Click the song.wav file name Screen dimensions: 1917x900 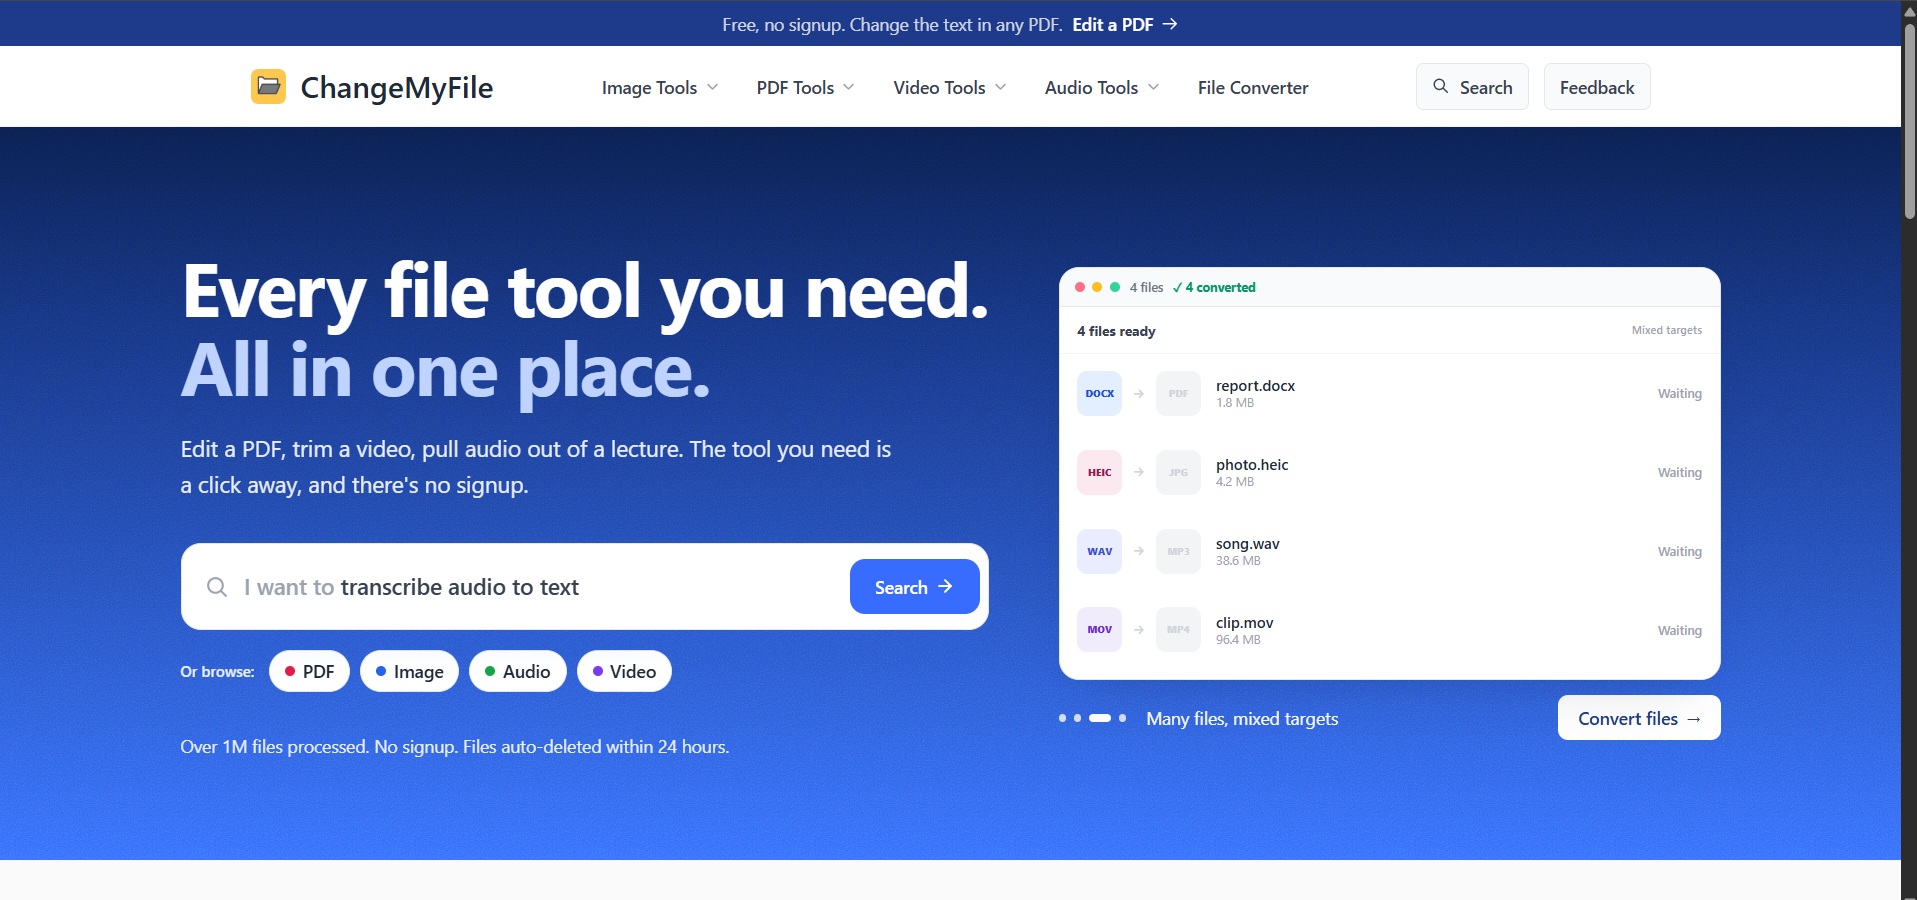click(x=1247, y=544)
